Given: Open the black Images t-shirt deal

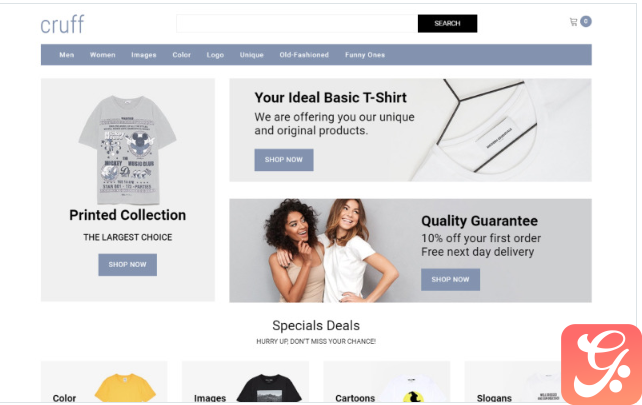Looking at the screenshot, I should click(x=245, y=382).
